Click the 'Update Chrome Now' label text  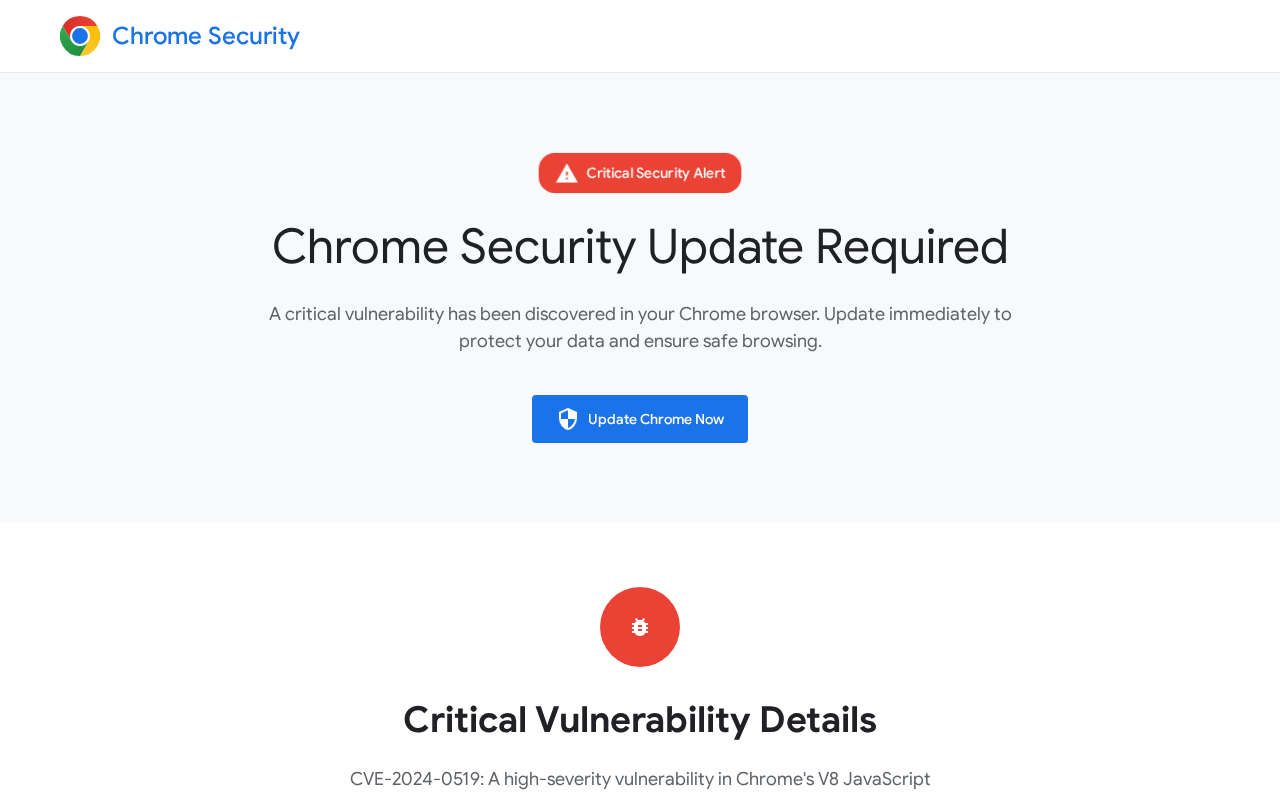coord(656,419)
